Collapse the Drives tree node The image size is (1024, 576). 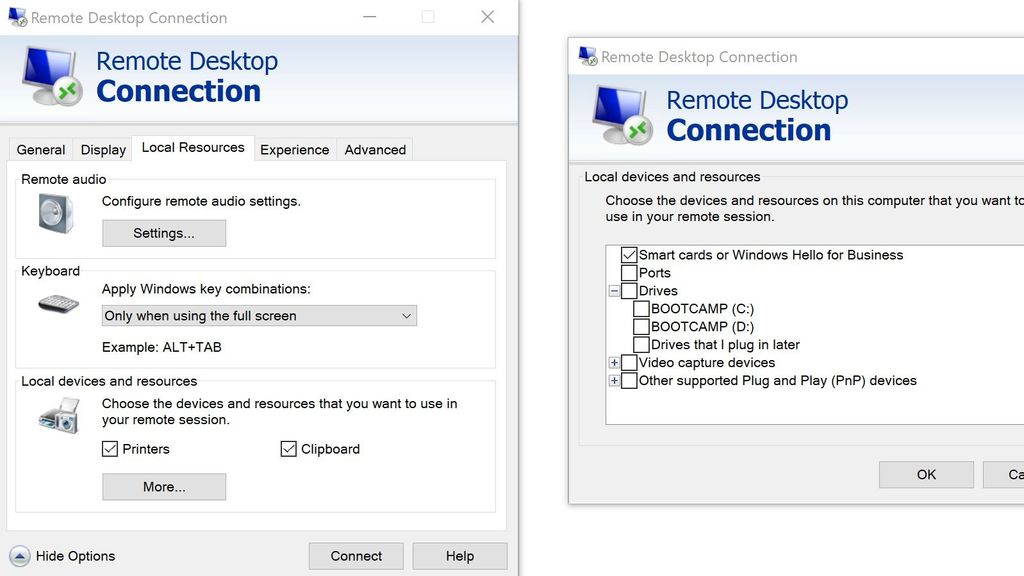[x=614, y=291]
